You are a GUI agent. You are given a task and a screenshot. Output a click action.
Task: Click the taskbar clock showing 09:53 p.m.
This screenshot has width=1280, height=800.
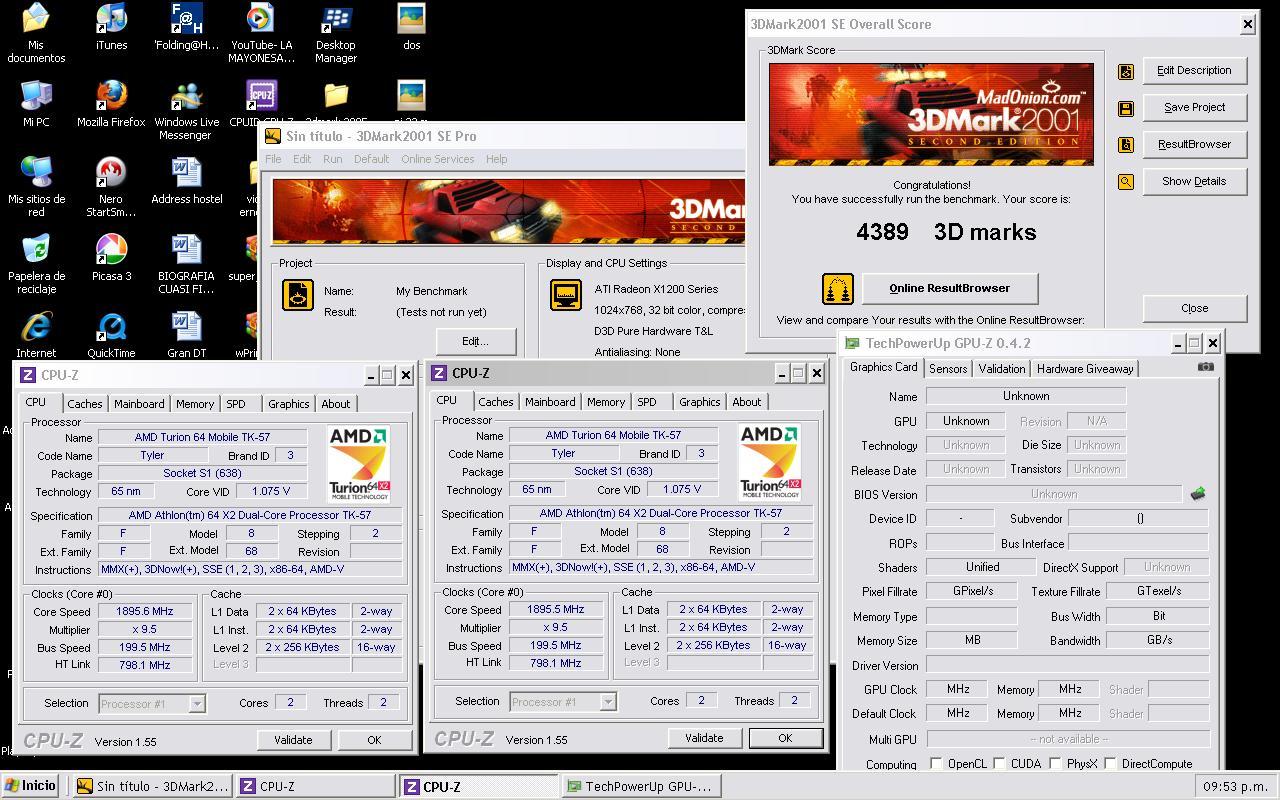(1236, 787)
